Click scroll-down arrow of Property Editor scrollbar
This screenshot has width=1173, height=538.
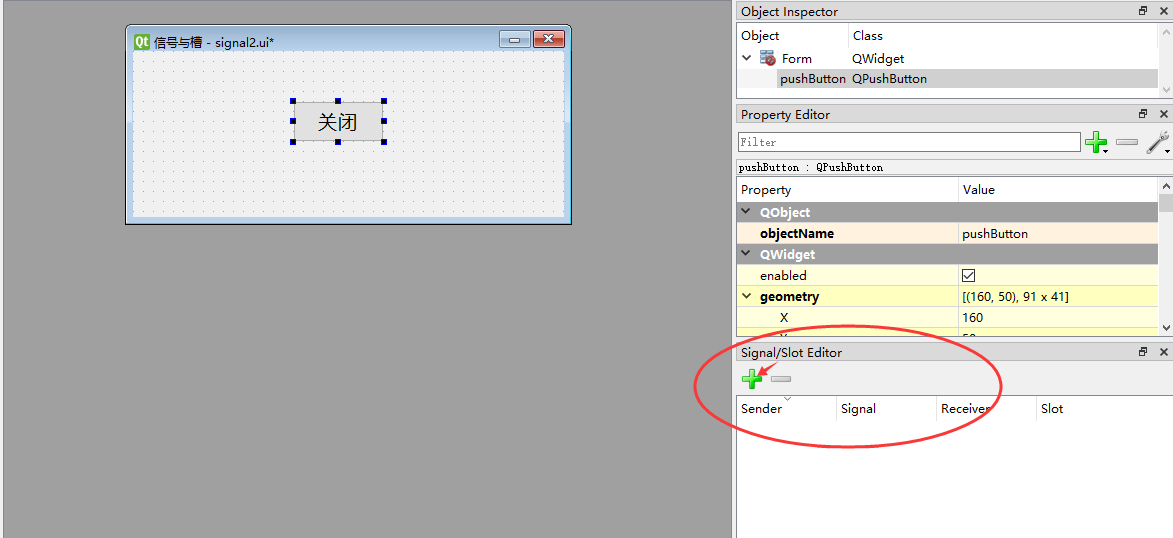pos(1166,327)
